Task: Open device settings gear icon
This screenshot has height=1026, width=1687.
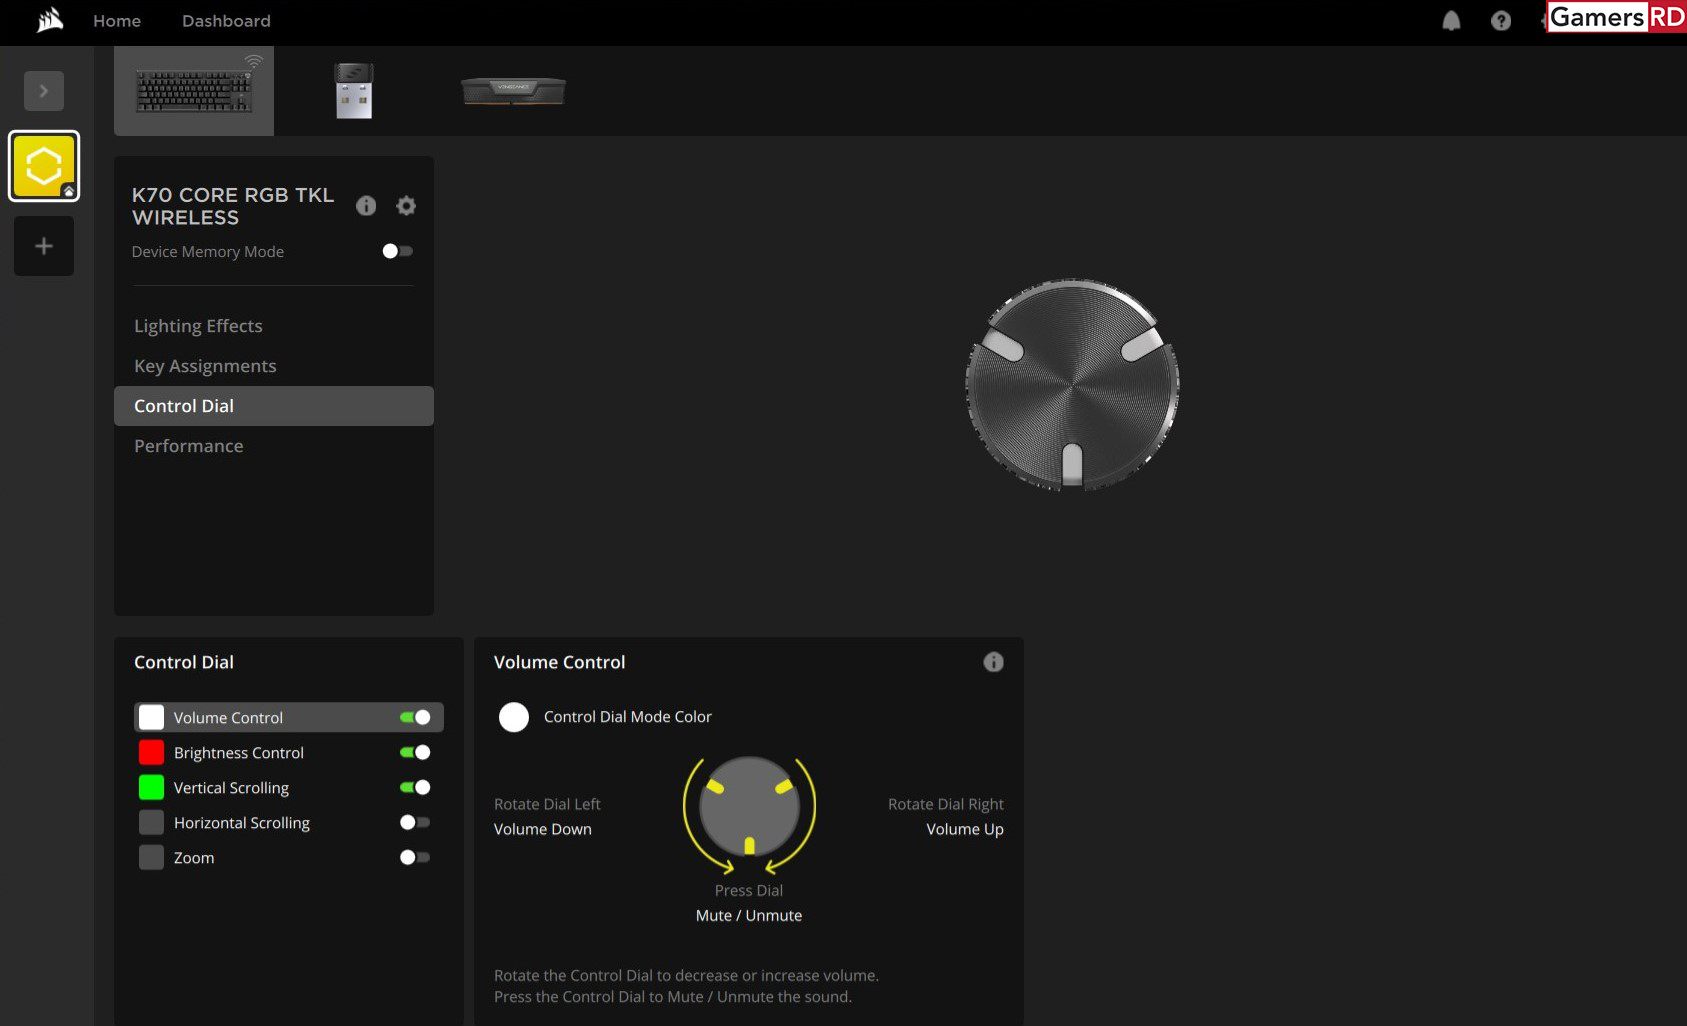Action: [x=406, y=206]
